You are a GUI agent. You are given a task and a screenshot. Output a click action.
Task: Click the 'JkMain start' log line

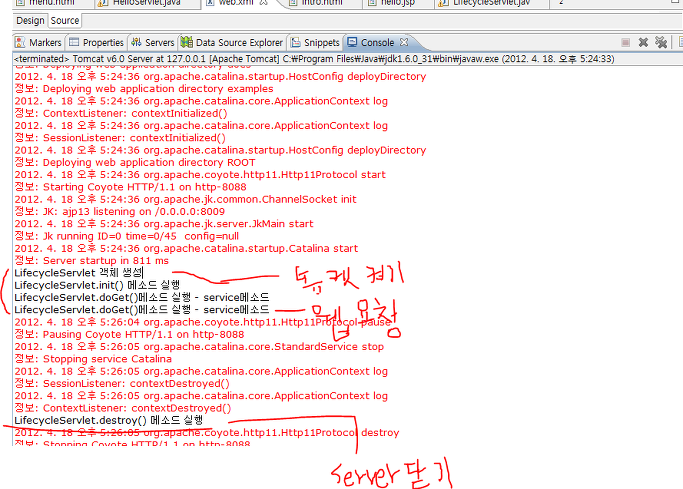point(164,224)
